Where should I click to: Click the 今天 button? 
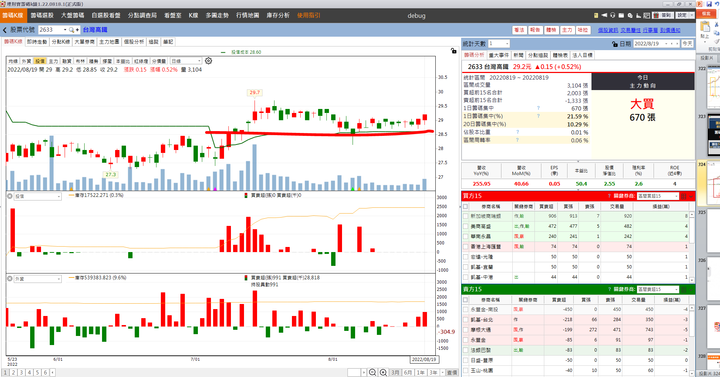(x=687, y=44)
